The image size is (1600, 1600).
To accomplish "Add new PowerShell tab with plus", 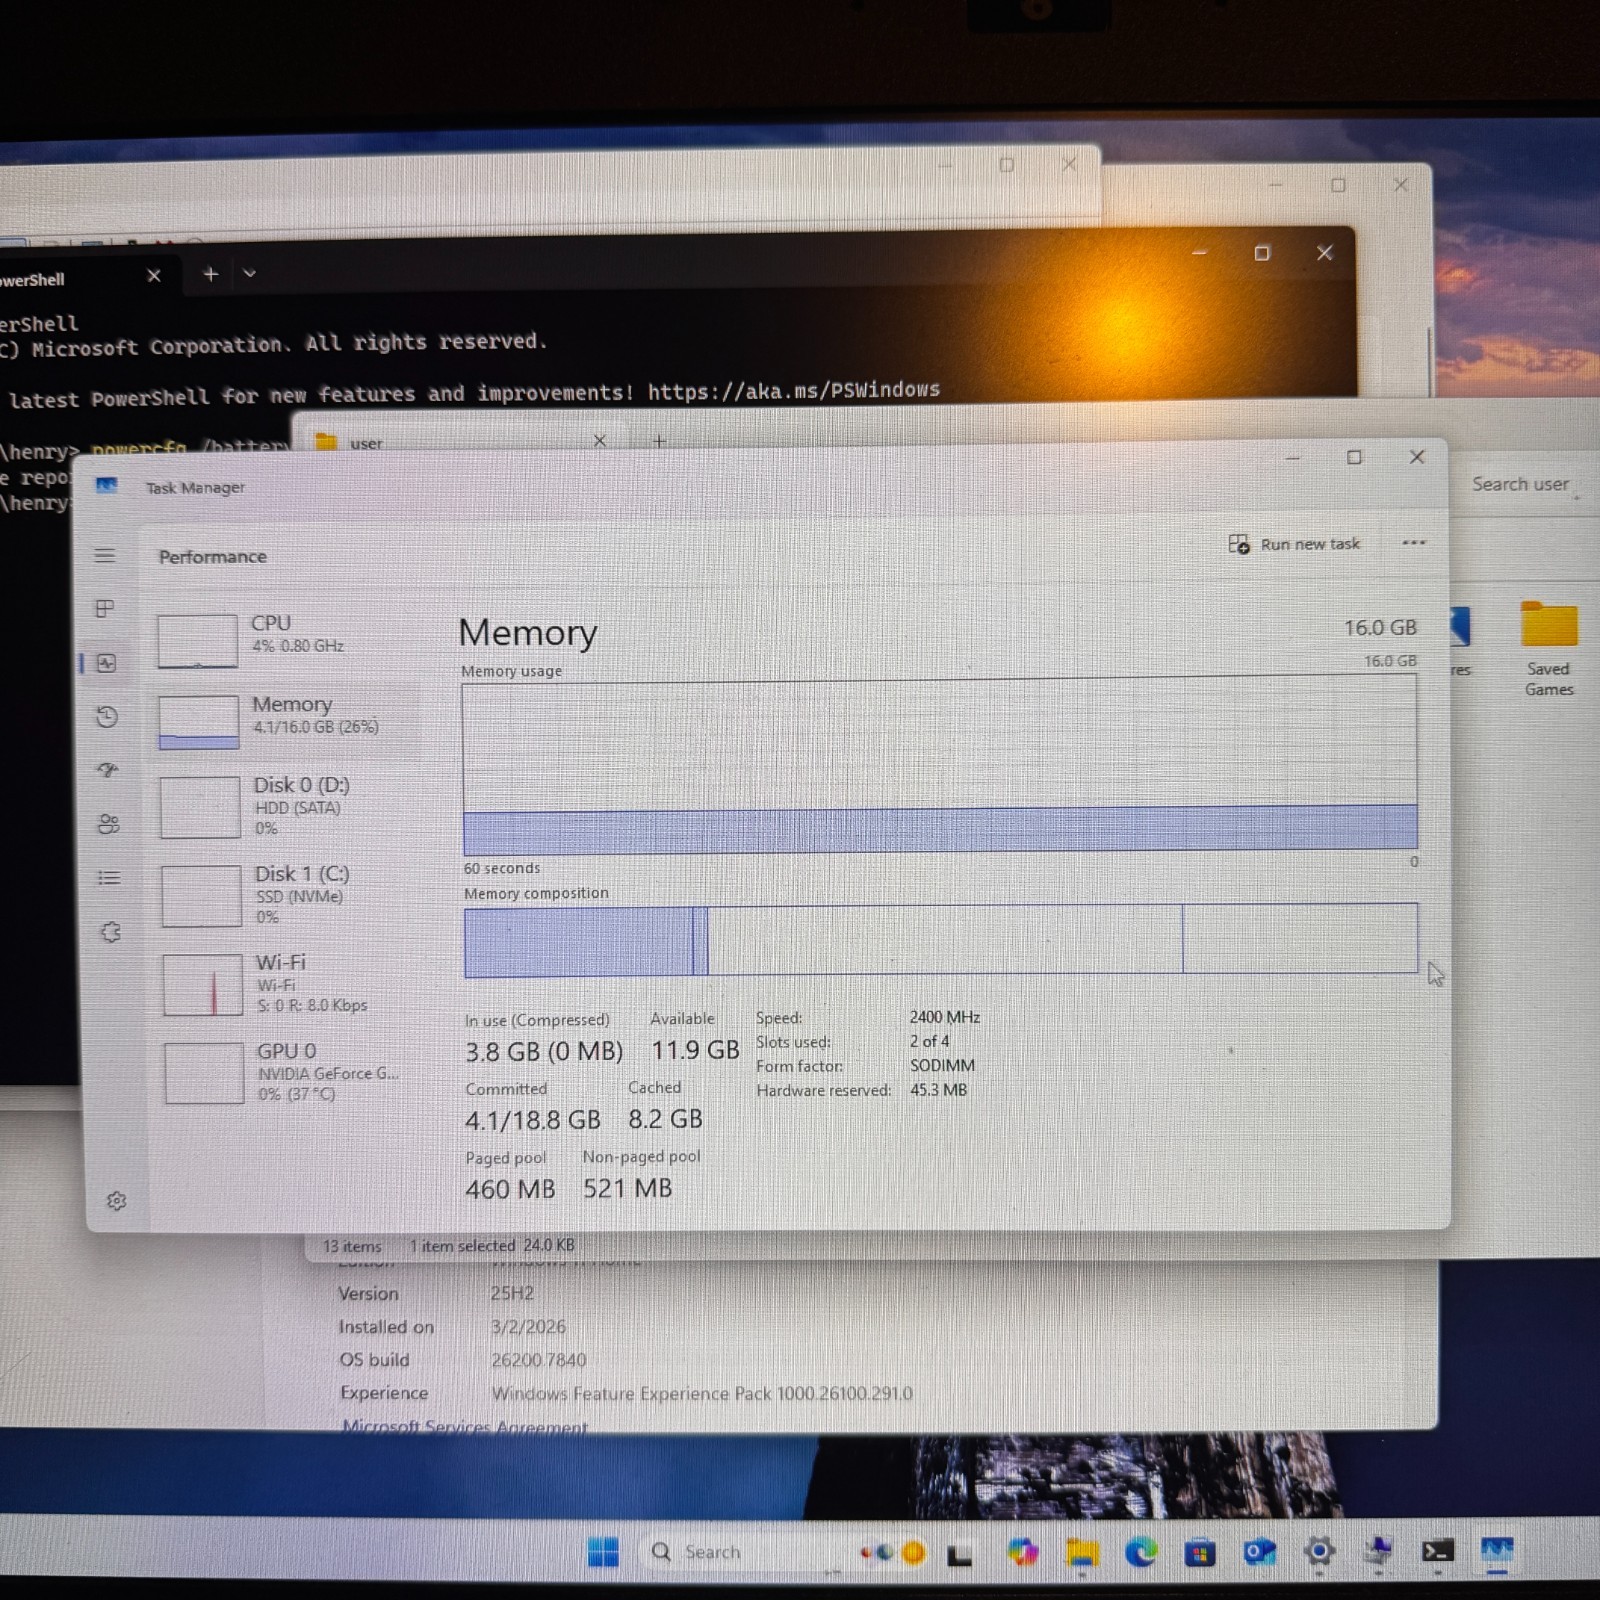I will click(210, 274).
